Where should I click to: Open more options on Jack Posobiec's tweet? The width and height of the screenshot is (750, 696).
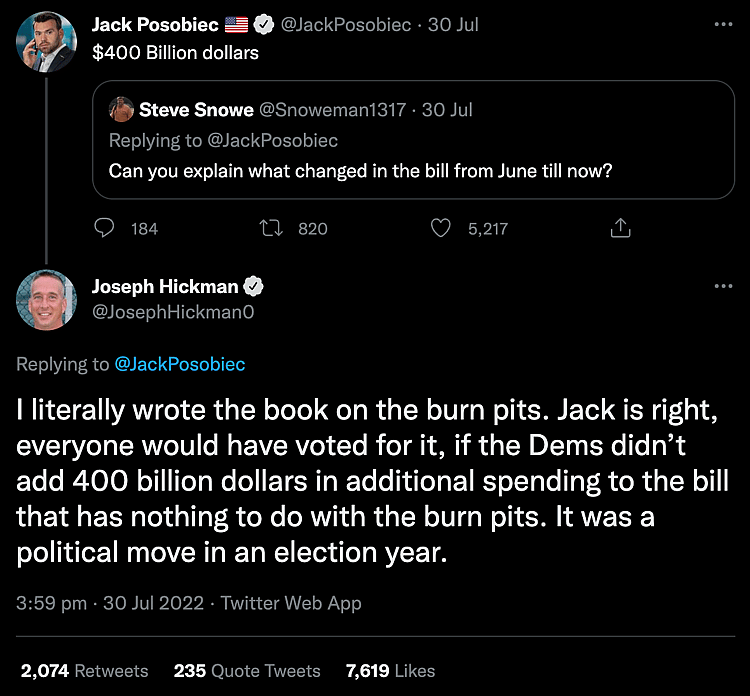[723, 25]
